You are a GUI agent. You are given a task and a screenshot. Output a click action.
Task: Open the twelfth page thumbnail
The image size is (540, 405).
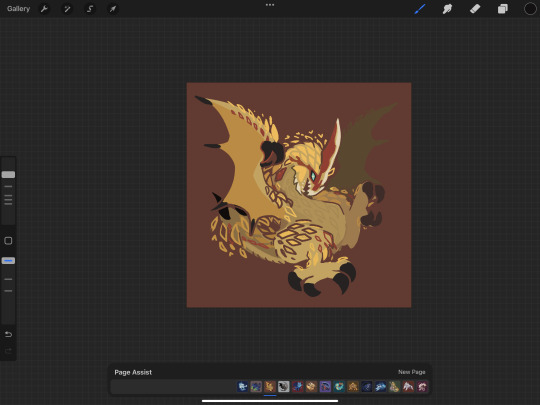[x=394, y=386]
